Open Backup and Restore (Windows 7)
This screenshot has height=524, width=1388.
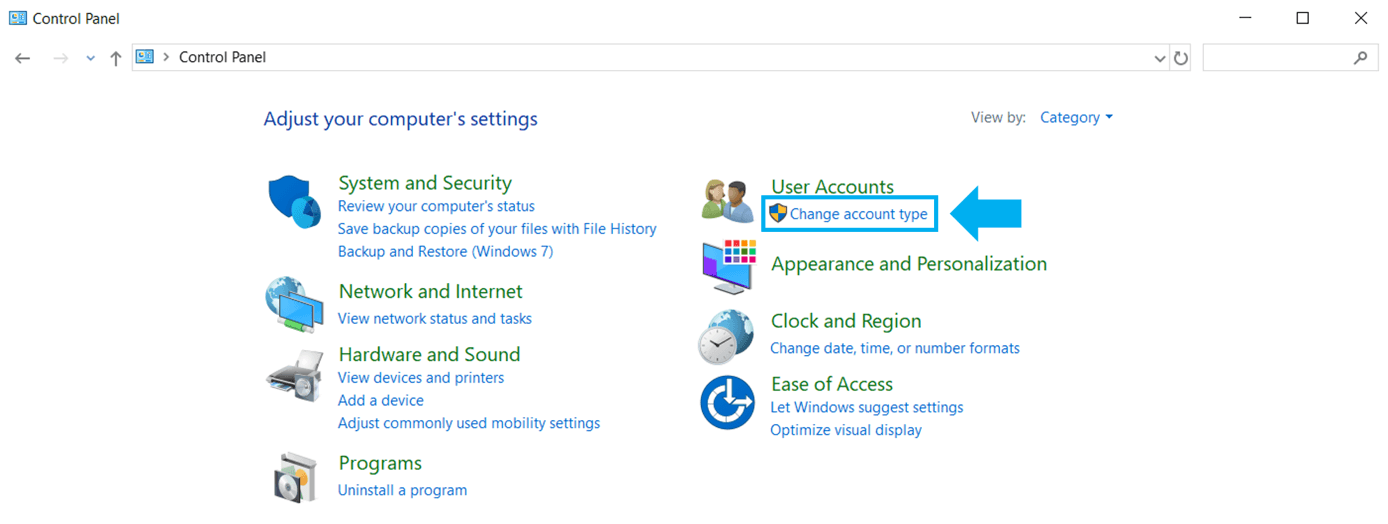445,251
